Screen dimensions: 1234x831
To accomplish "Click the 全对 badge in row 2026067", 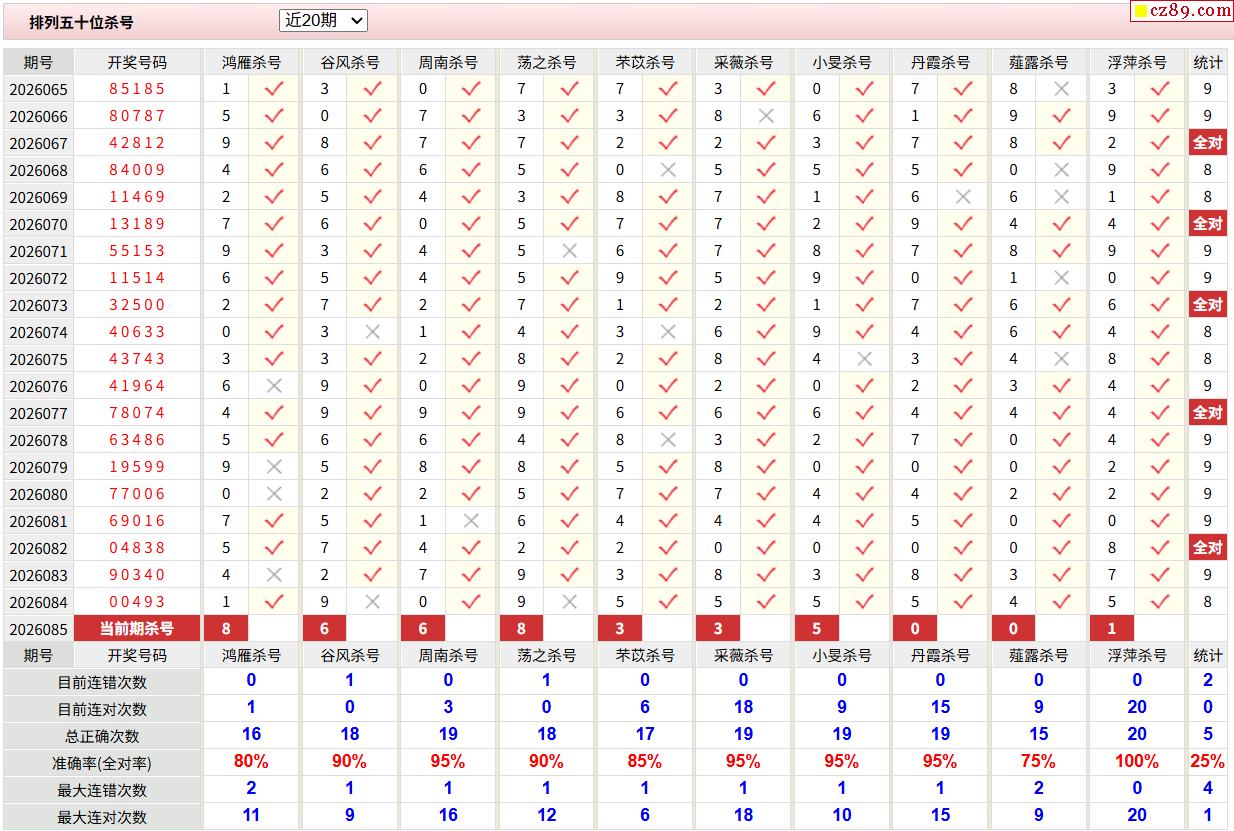I will [1208, 143].
